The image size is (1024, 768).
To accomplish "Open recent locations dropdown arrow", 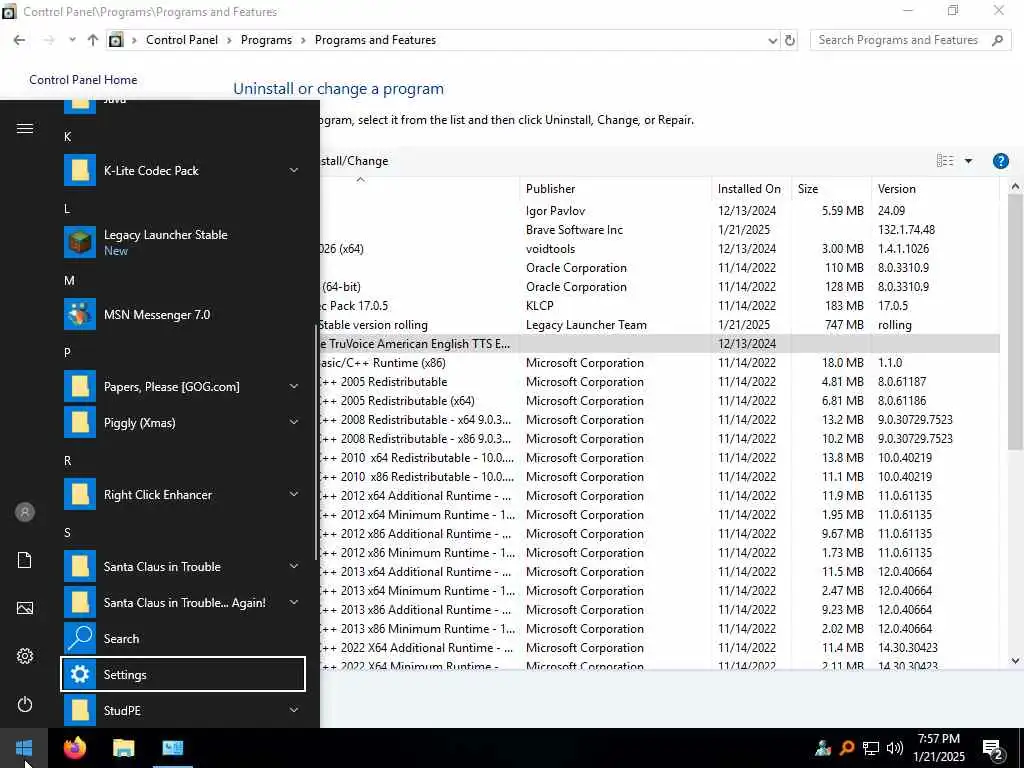I will click(72, 40).
